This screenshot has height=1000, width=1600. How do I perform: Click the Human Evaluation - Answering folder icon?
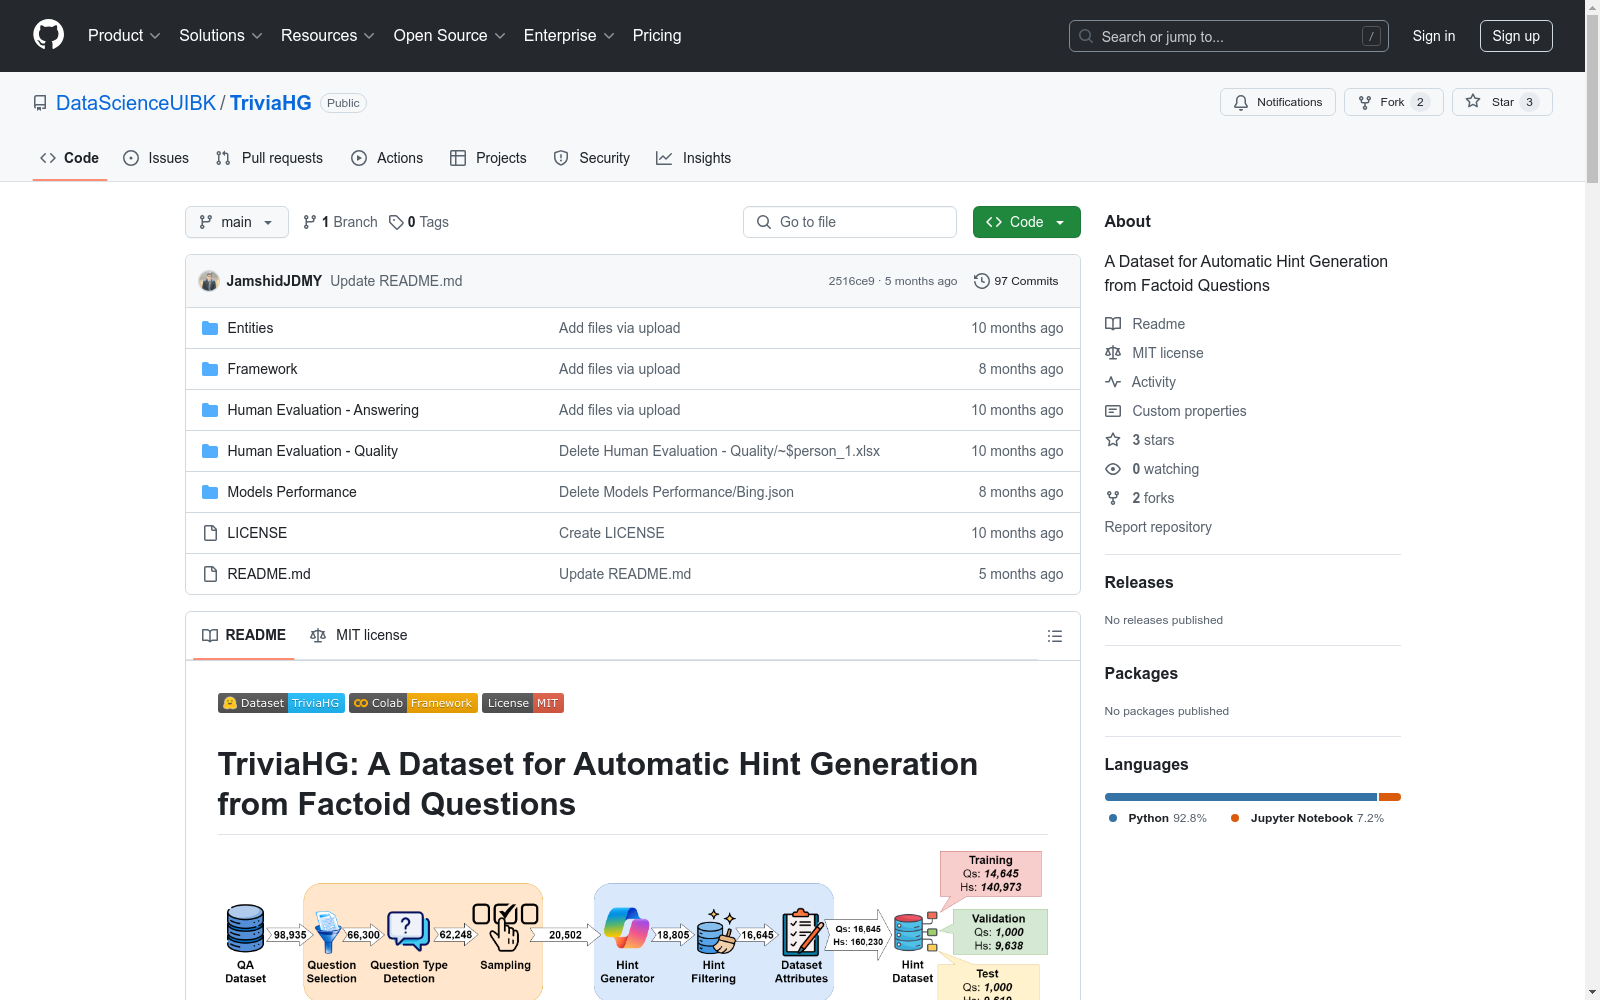click(210, 410)
